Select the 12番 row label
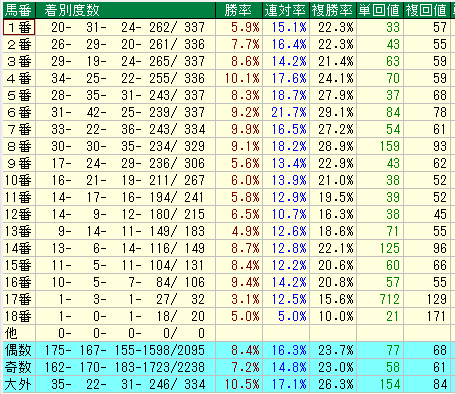Screen dimensions: 455x394 [19, 214]
